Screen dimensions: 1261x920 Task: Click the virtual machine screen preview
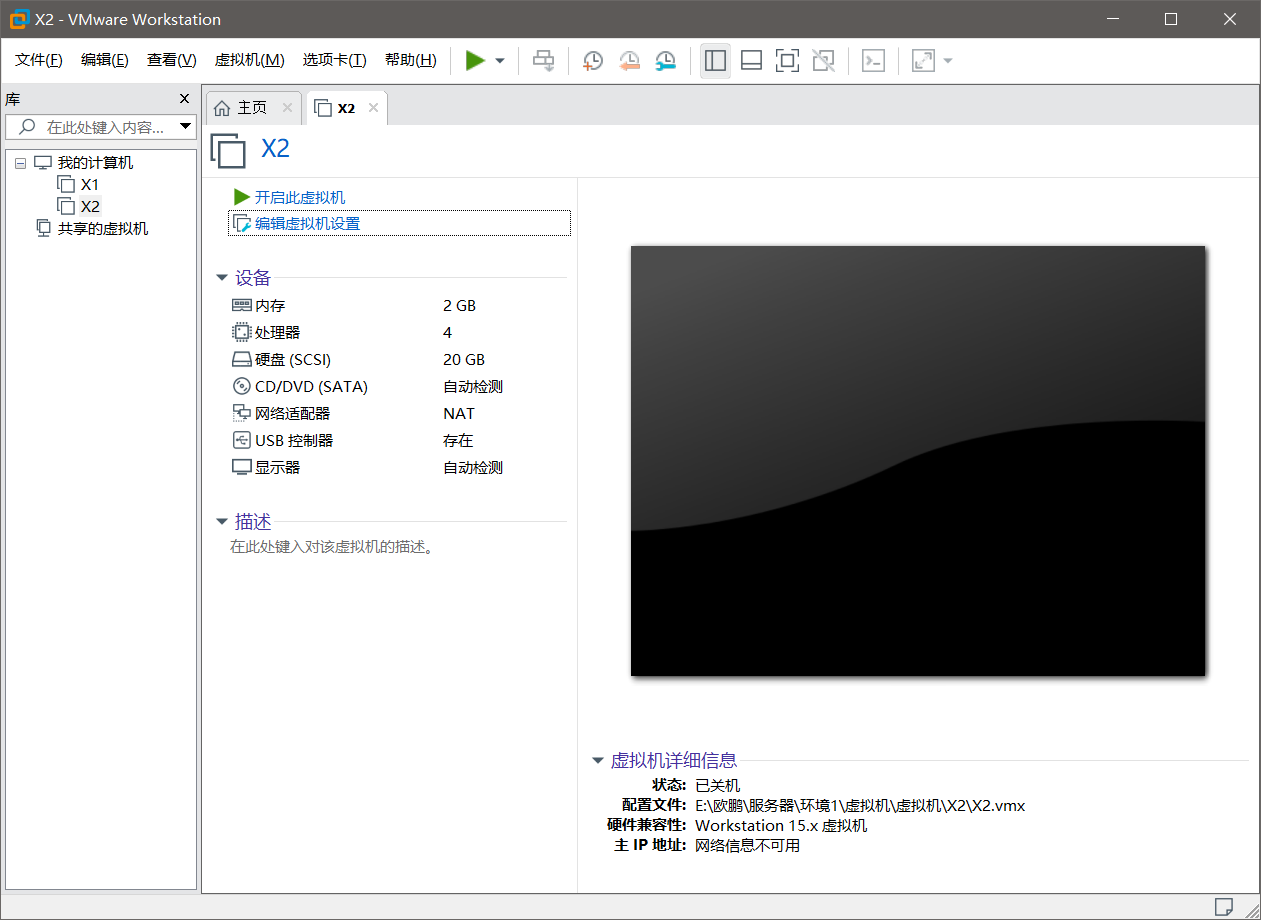coord(918,461)
